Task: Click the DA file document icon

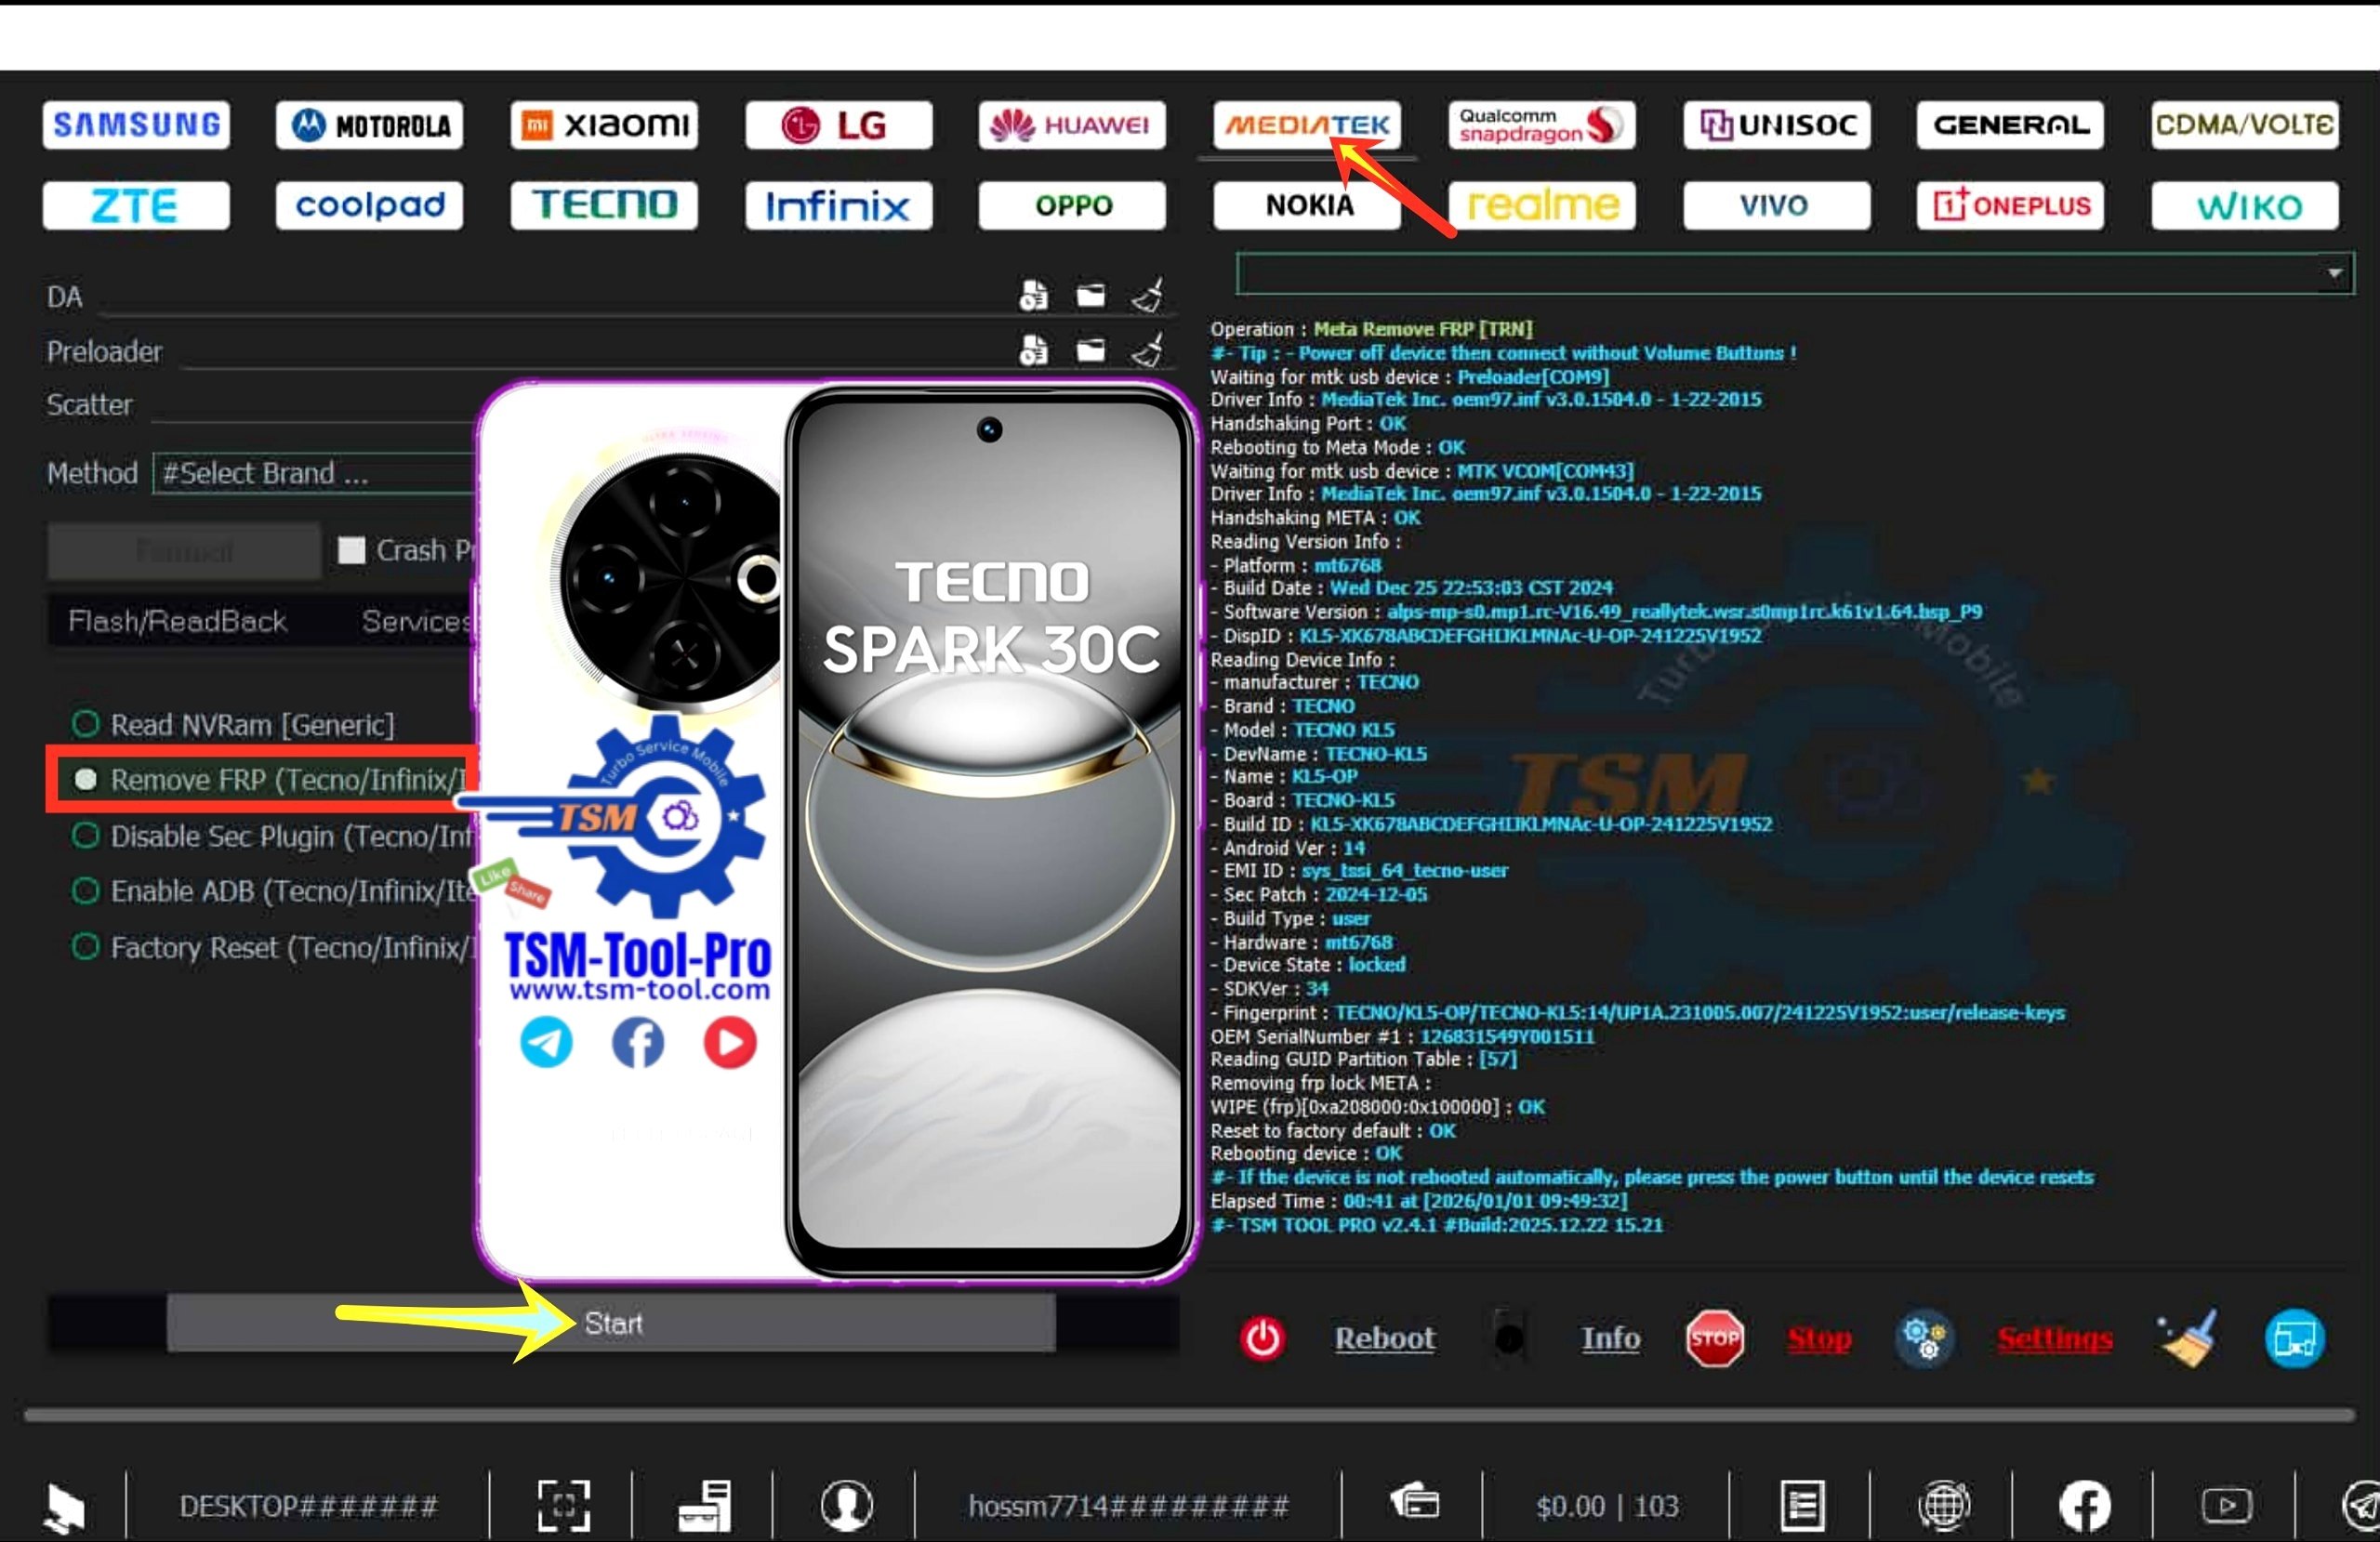Action: tap(1033, 295)
